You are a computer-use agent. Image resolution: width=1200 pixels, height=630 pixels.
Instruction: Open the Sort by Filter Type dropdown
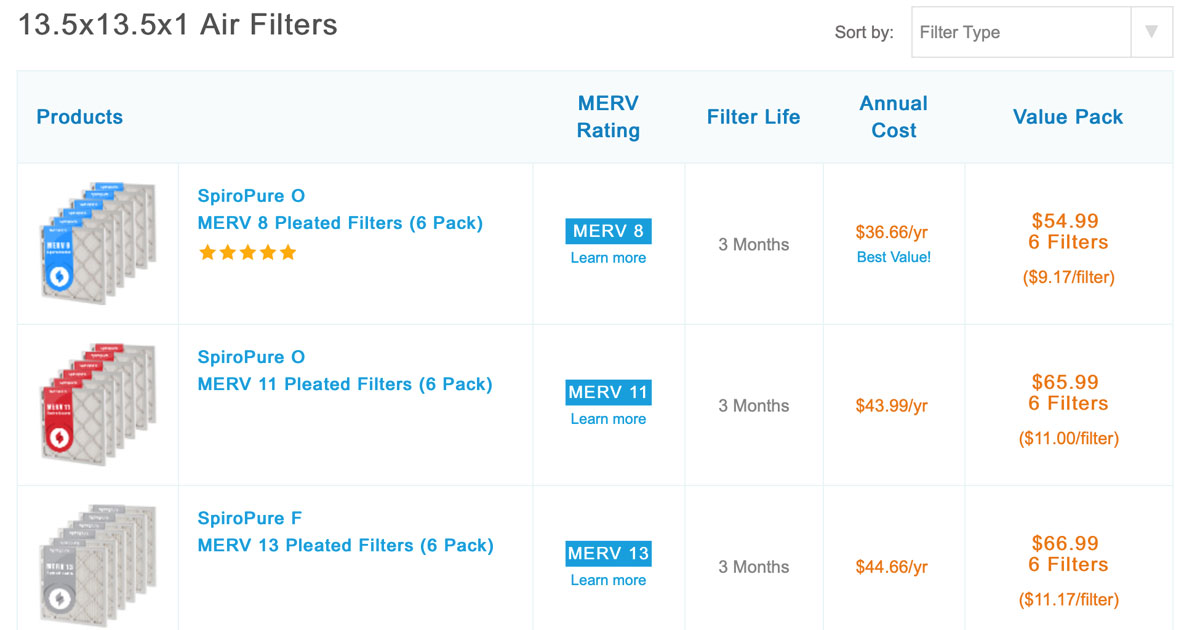pos(1041,32)
